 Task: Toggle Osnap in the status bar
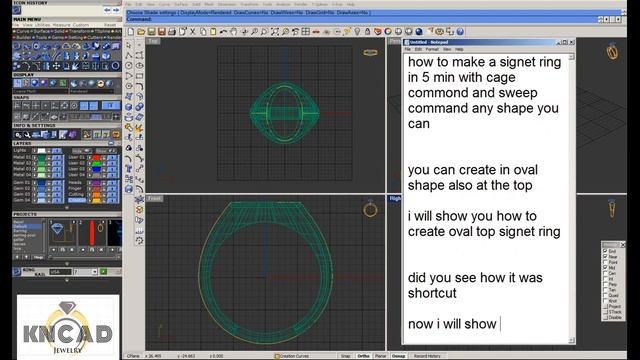coord(398,356)
